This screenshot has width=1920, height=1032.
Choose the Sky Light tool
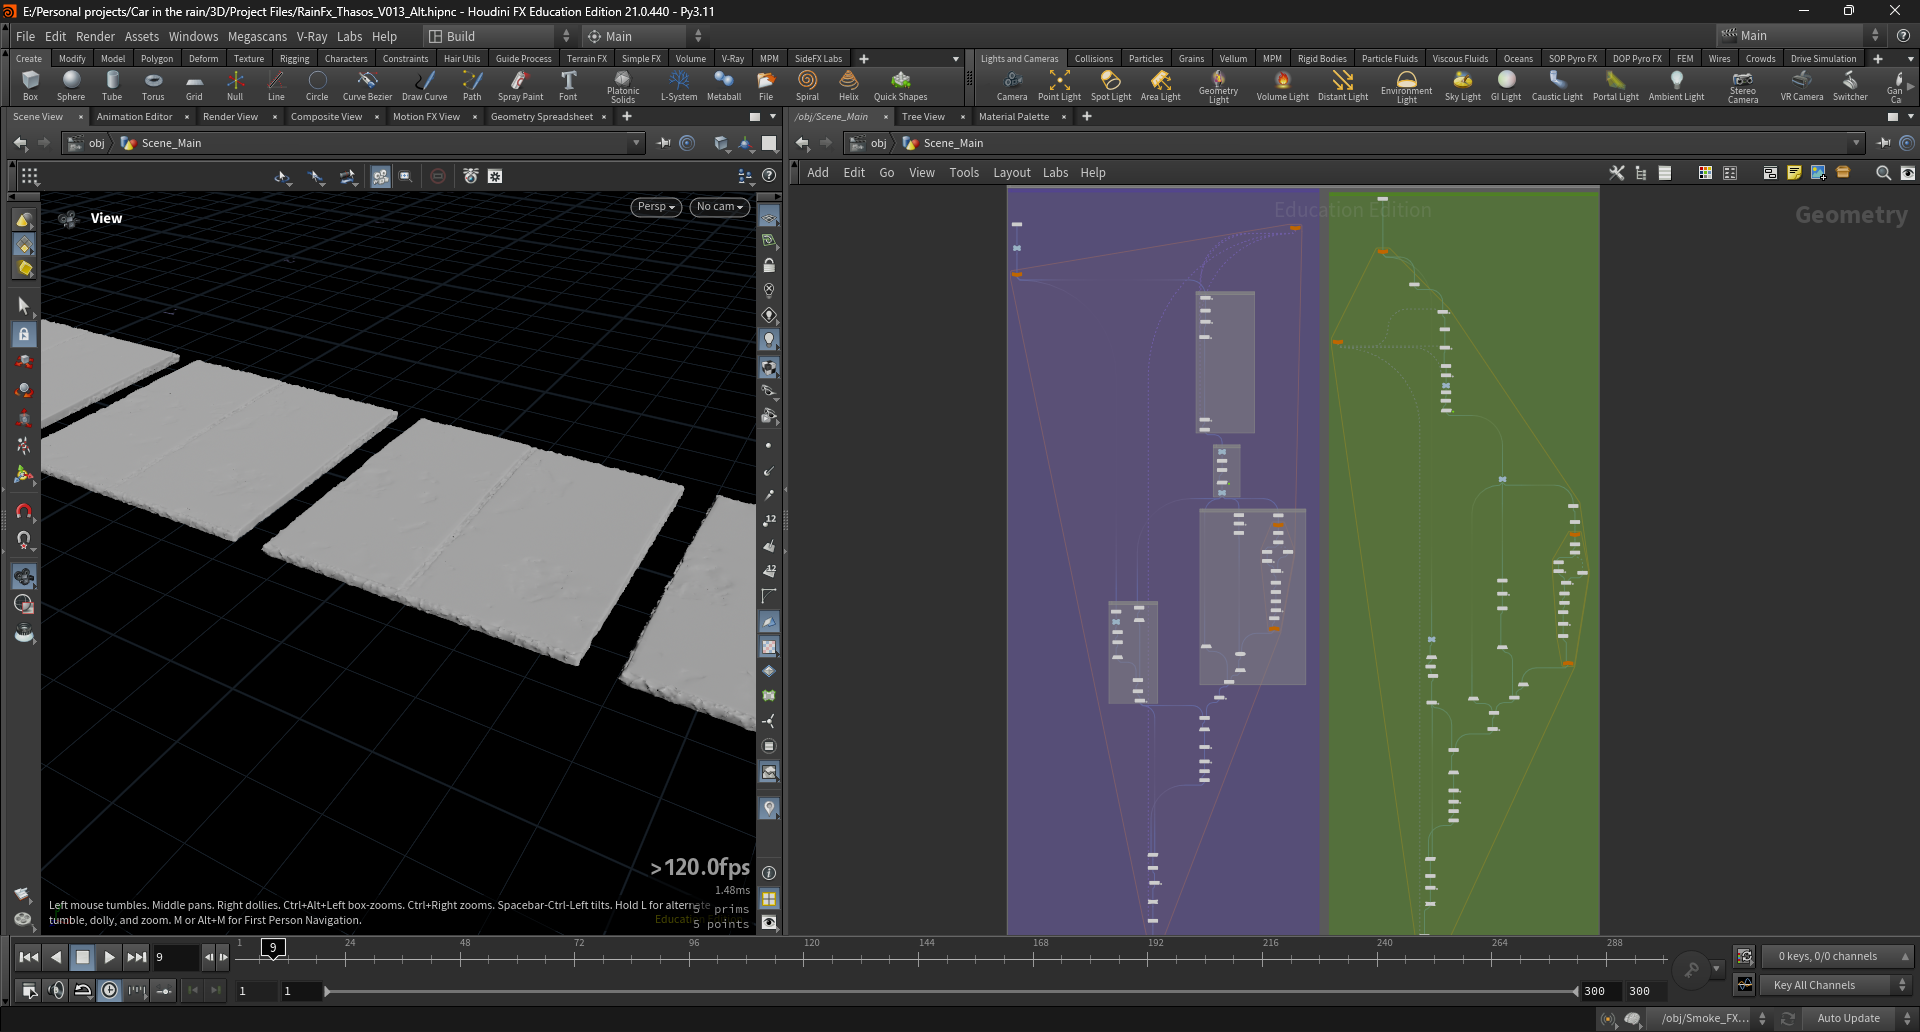pos(1462,85)
